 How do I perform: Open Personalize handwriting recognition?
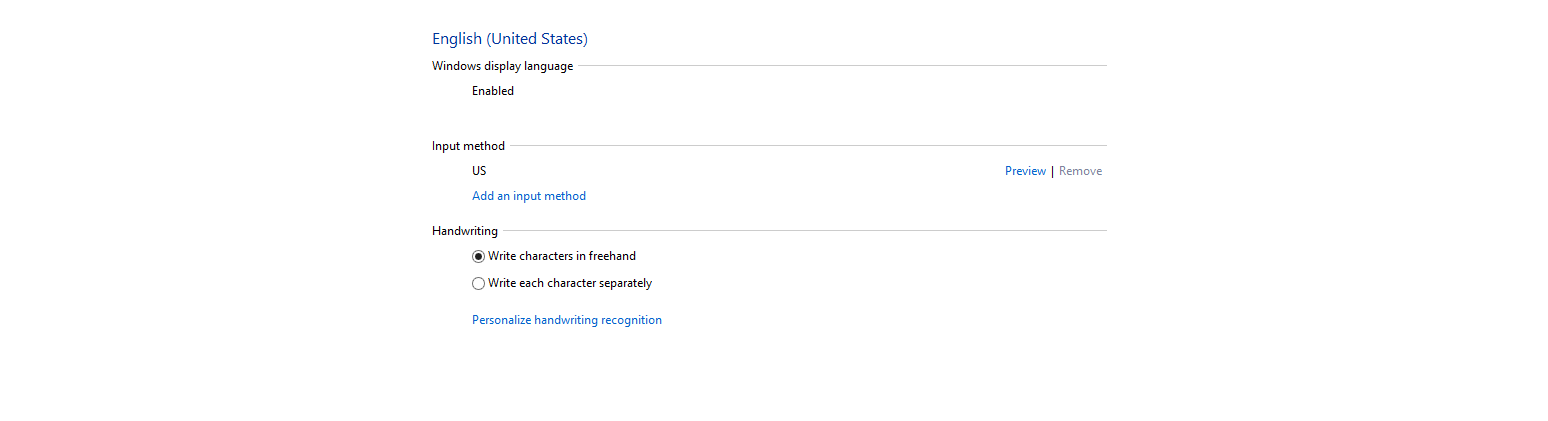(567, 320)
